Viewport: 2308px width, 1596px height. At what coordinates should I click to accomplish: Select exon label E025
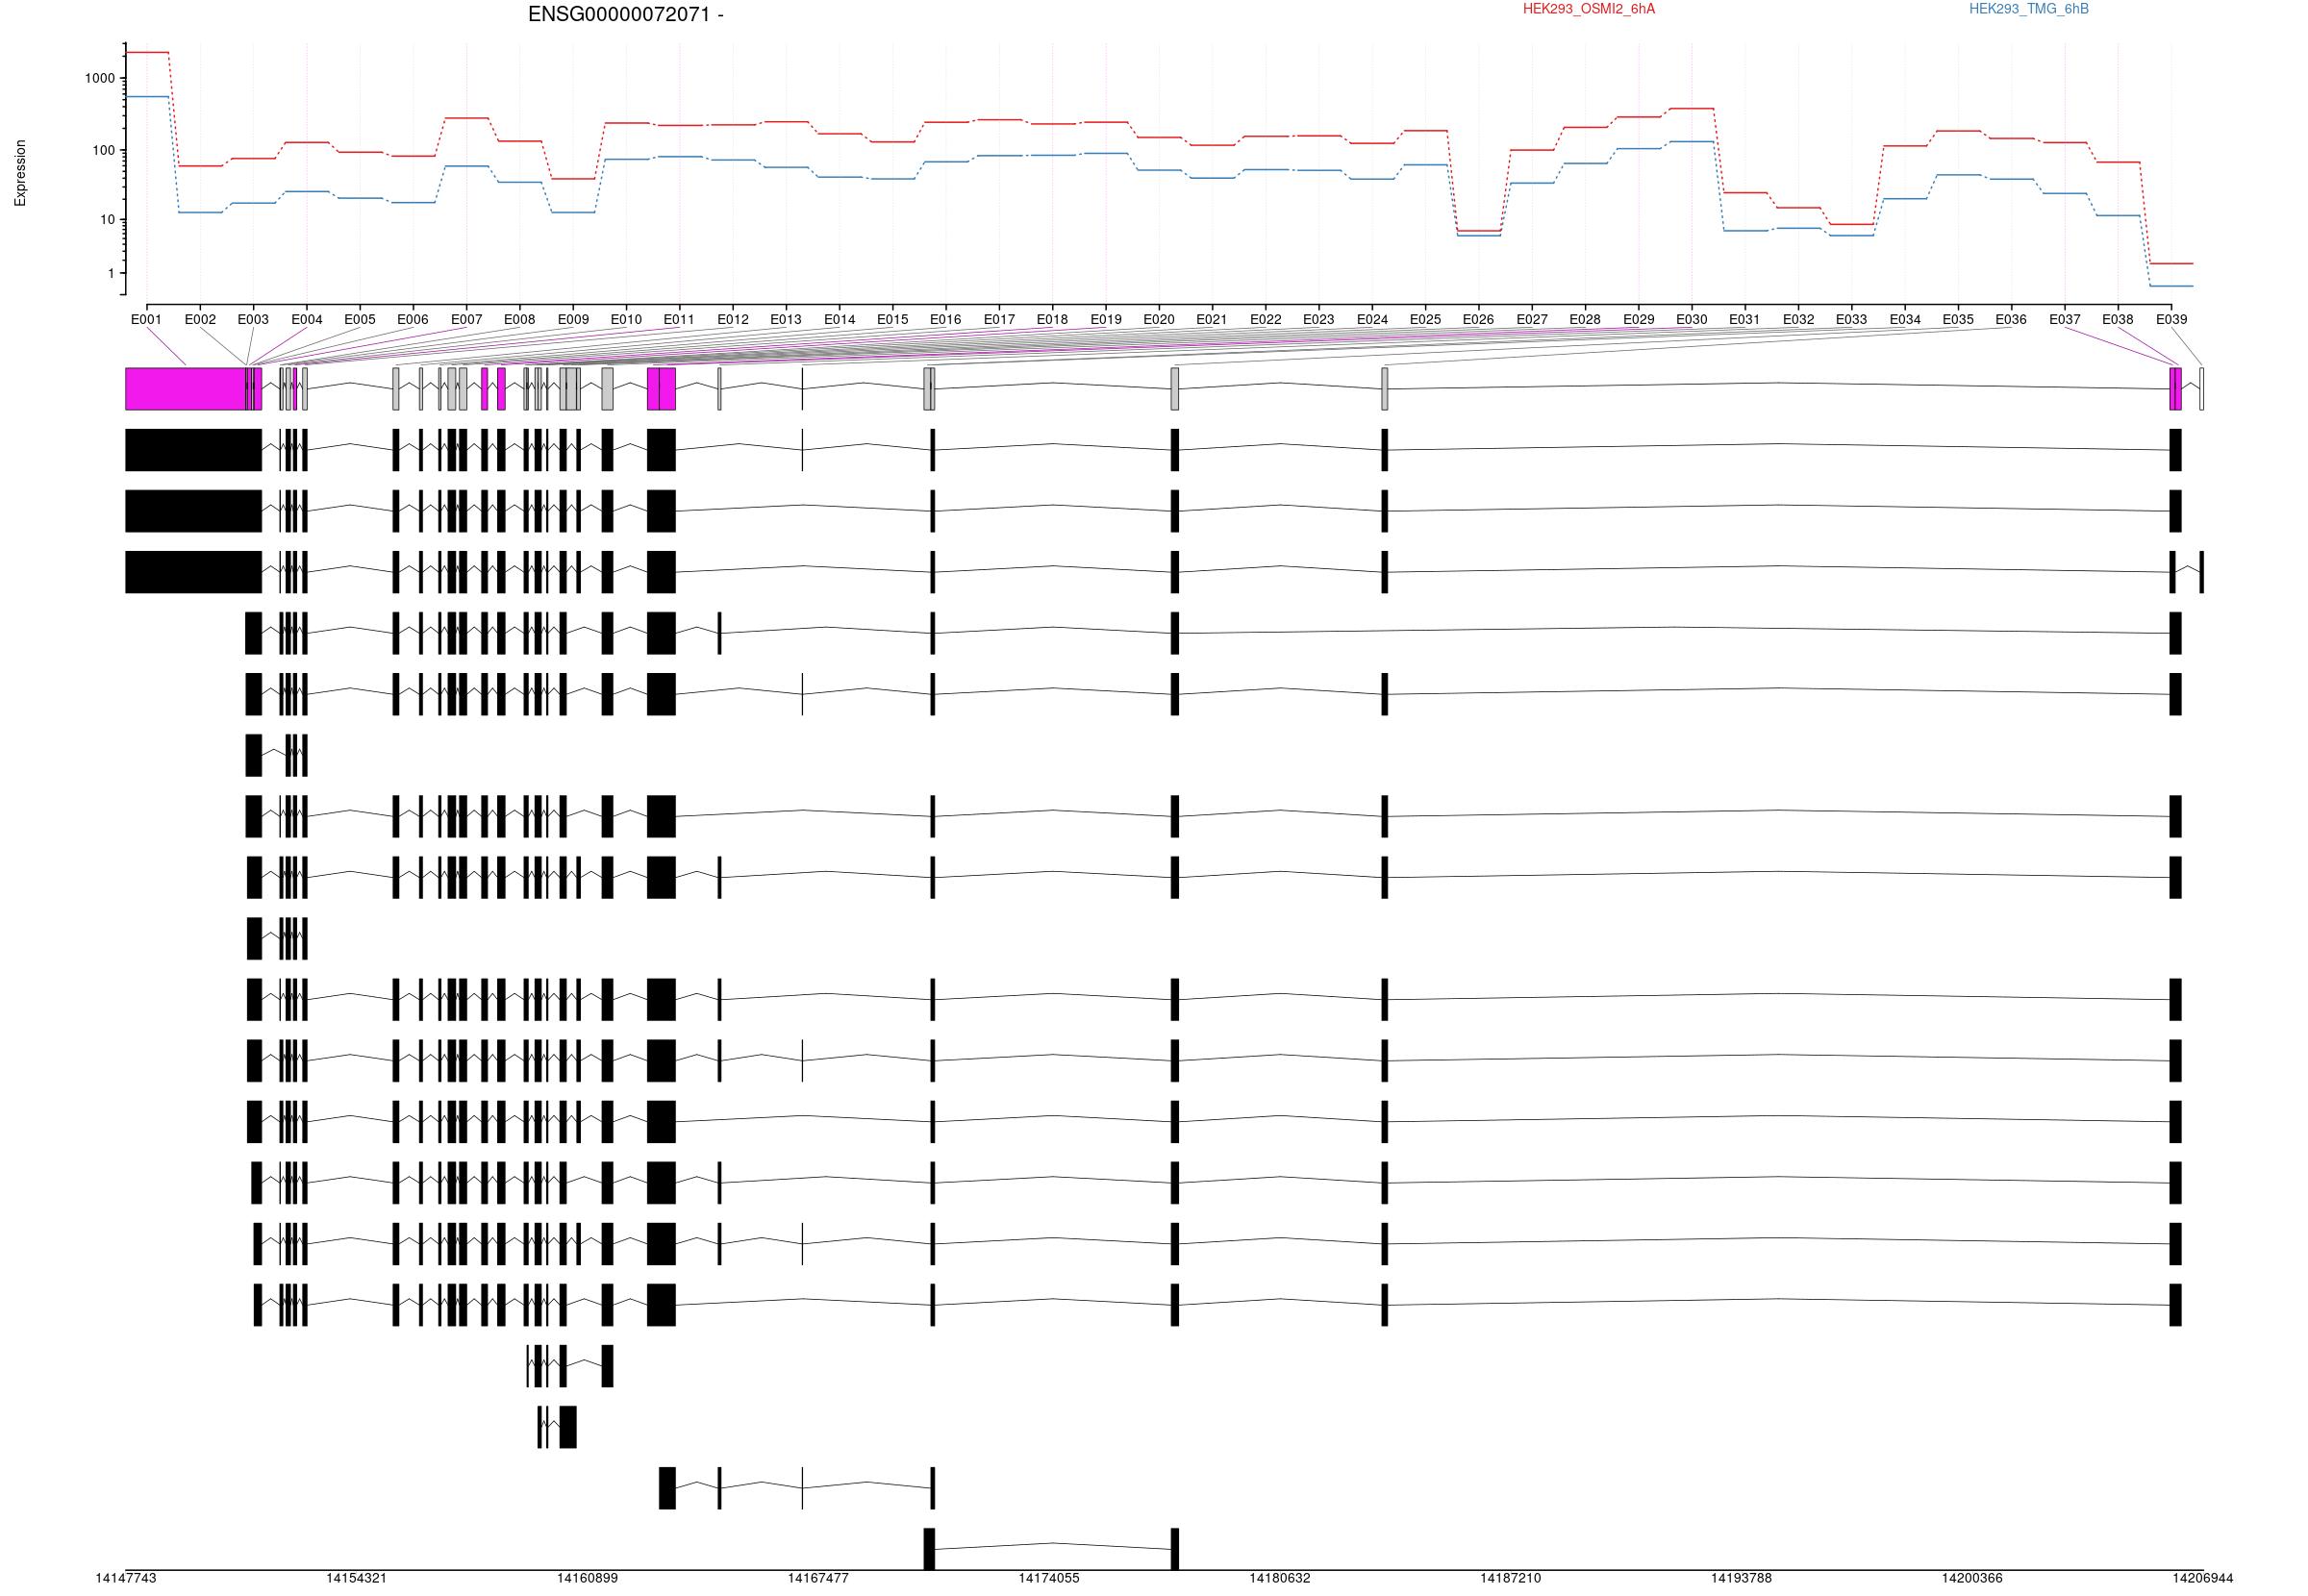[x=1426, y=320]
